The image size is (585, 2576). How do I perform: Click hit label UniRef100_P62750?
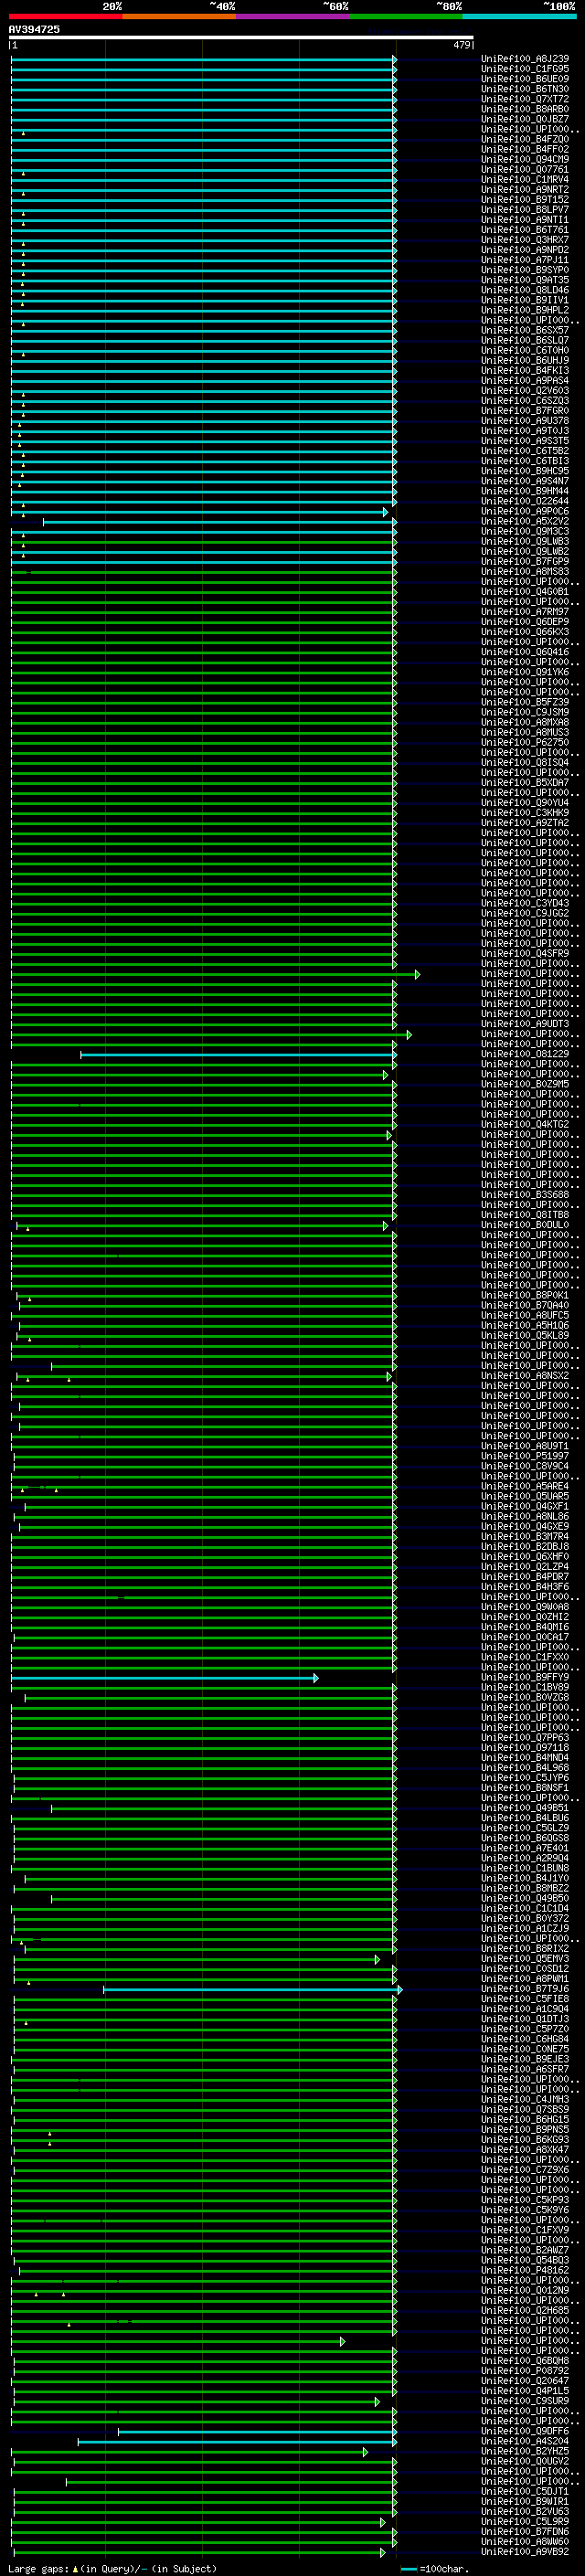525,742
